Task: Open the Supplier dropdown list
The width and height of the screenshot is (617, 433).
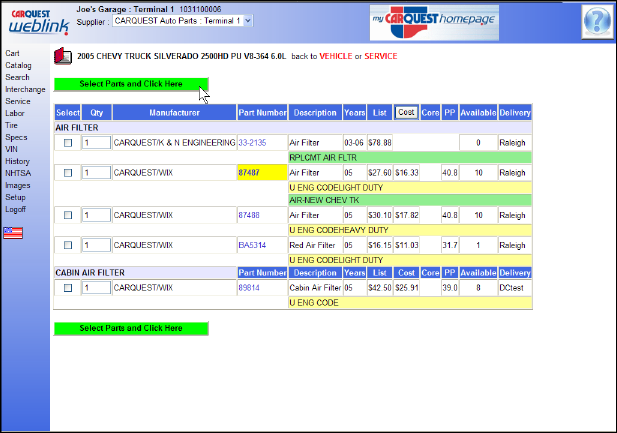Action: (x=183, y=21)
